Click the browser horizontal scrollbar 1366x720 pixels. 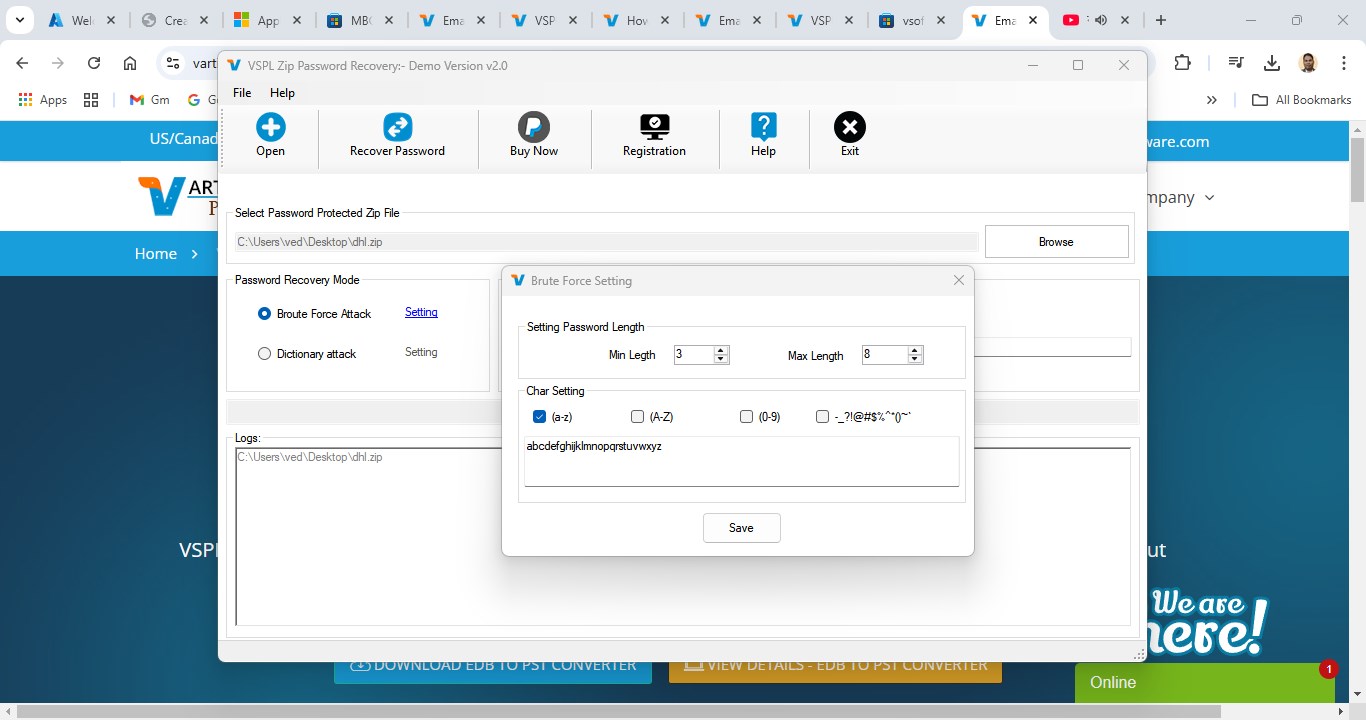[619, 711]
